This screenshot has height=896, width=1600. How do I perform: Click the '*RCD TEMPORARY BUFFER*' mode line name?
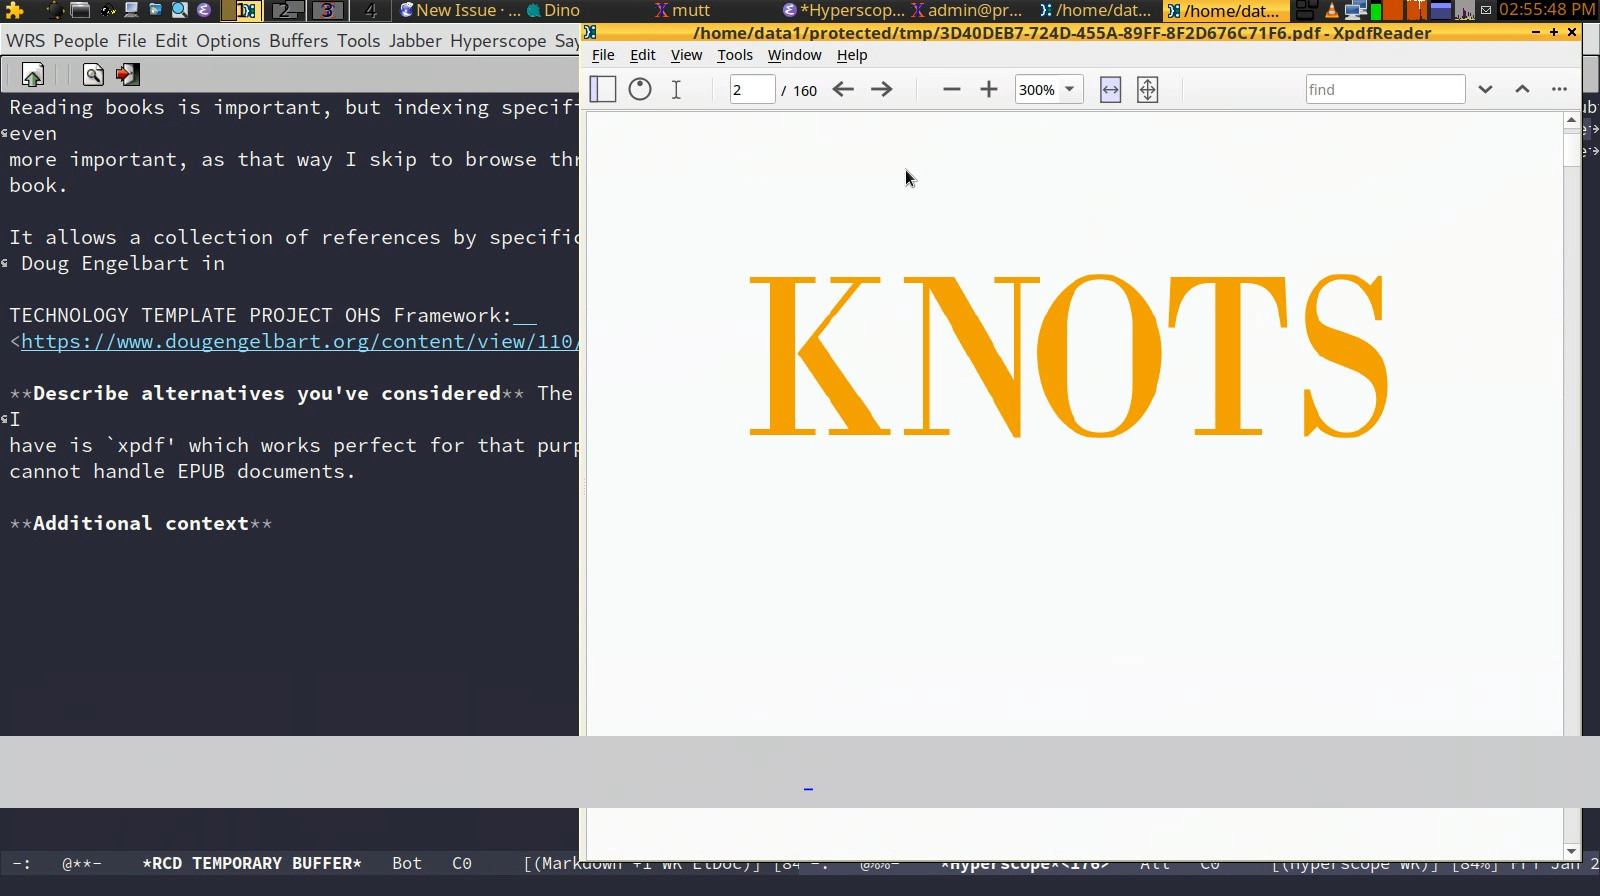pyautogui.click(x=252, y=863)
